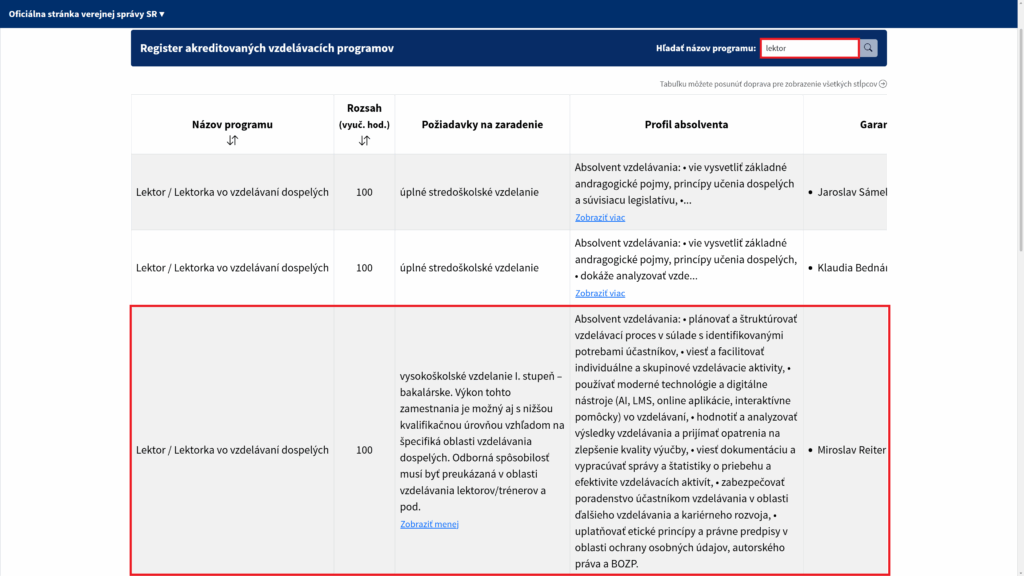This screenshot has width=1024, height=576.
Task: Select Miroslav Reiter garant name
Action: coord(852,450)
